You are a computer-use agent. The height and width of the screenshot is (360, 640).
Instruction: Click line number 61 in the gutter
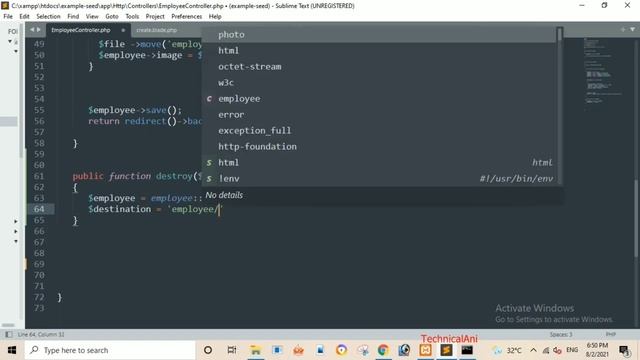[39, 176]
